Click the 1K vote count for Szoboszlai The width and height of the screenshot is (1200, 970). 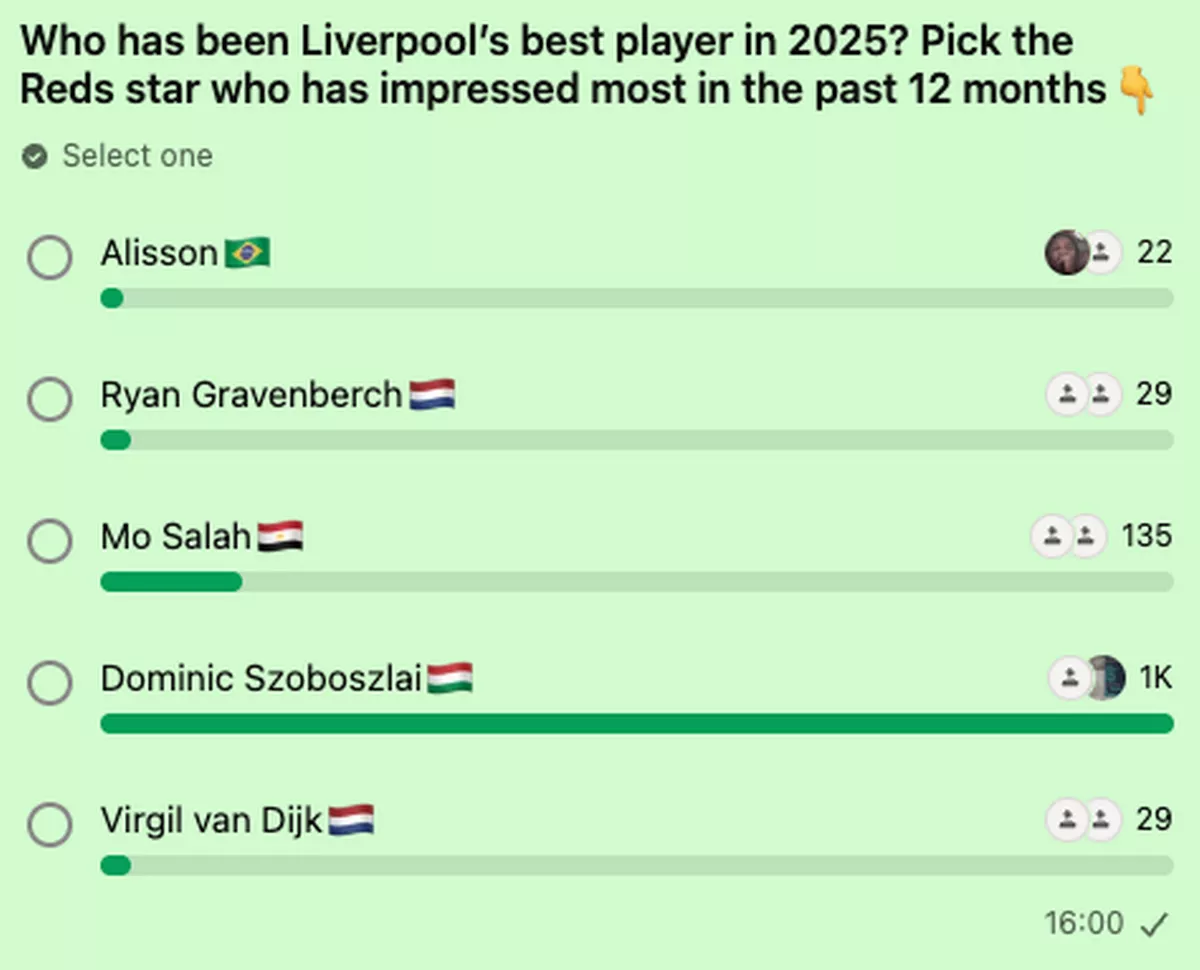point(1155,679)
